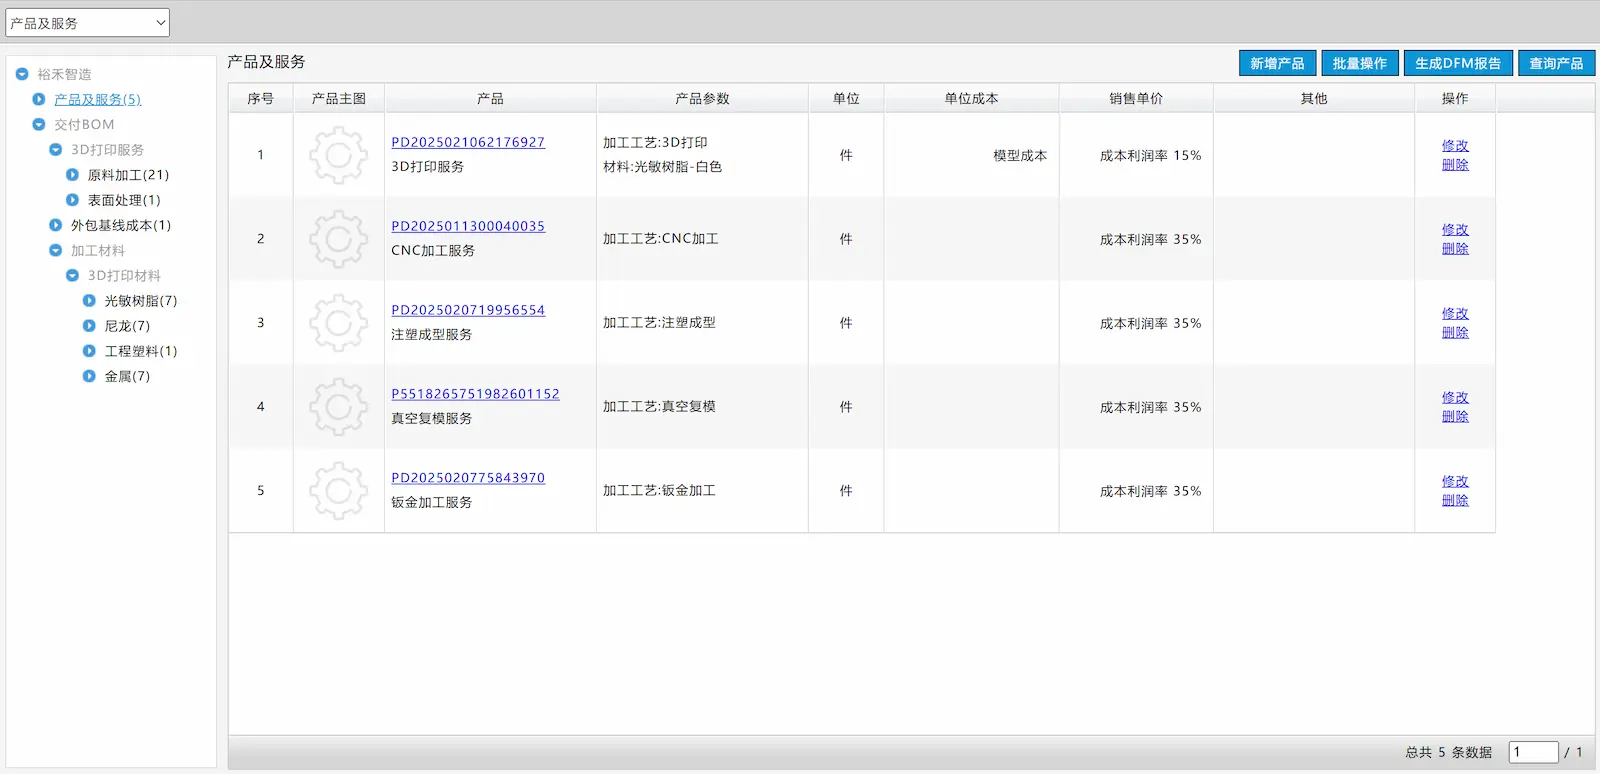Viewport: 1600px width, 774px height.
Task: Select 光敏树脂(7) tree item
Action: pyautogui.click(x=141, y=301)
